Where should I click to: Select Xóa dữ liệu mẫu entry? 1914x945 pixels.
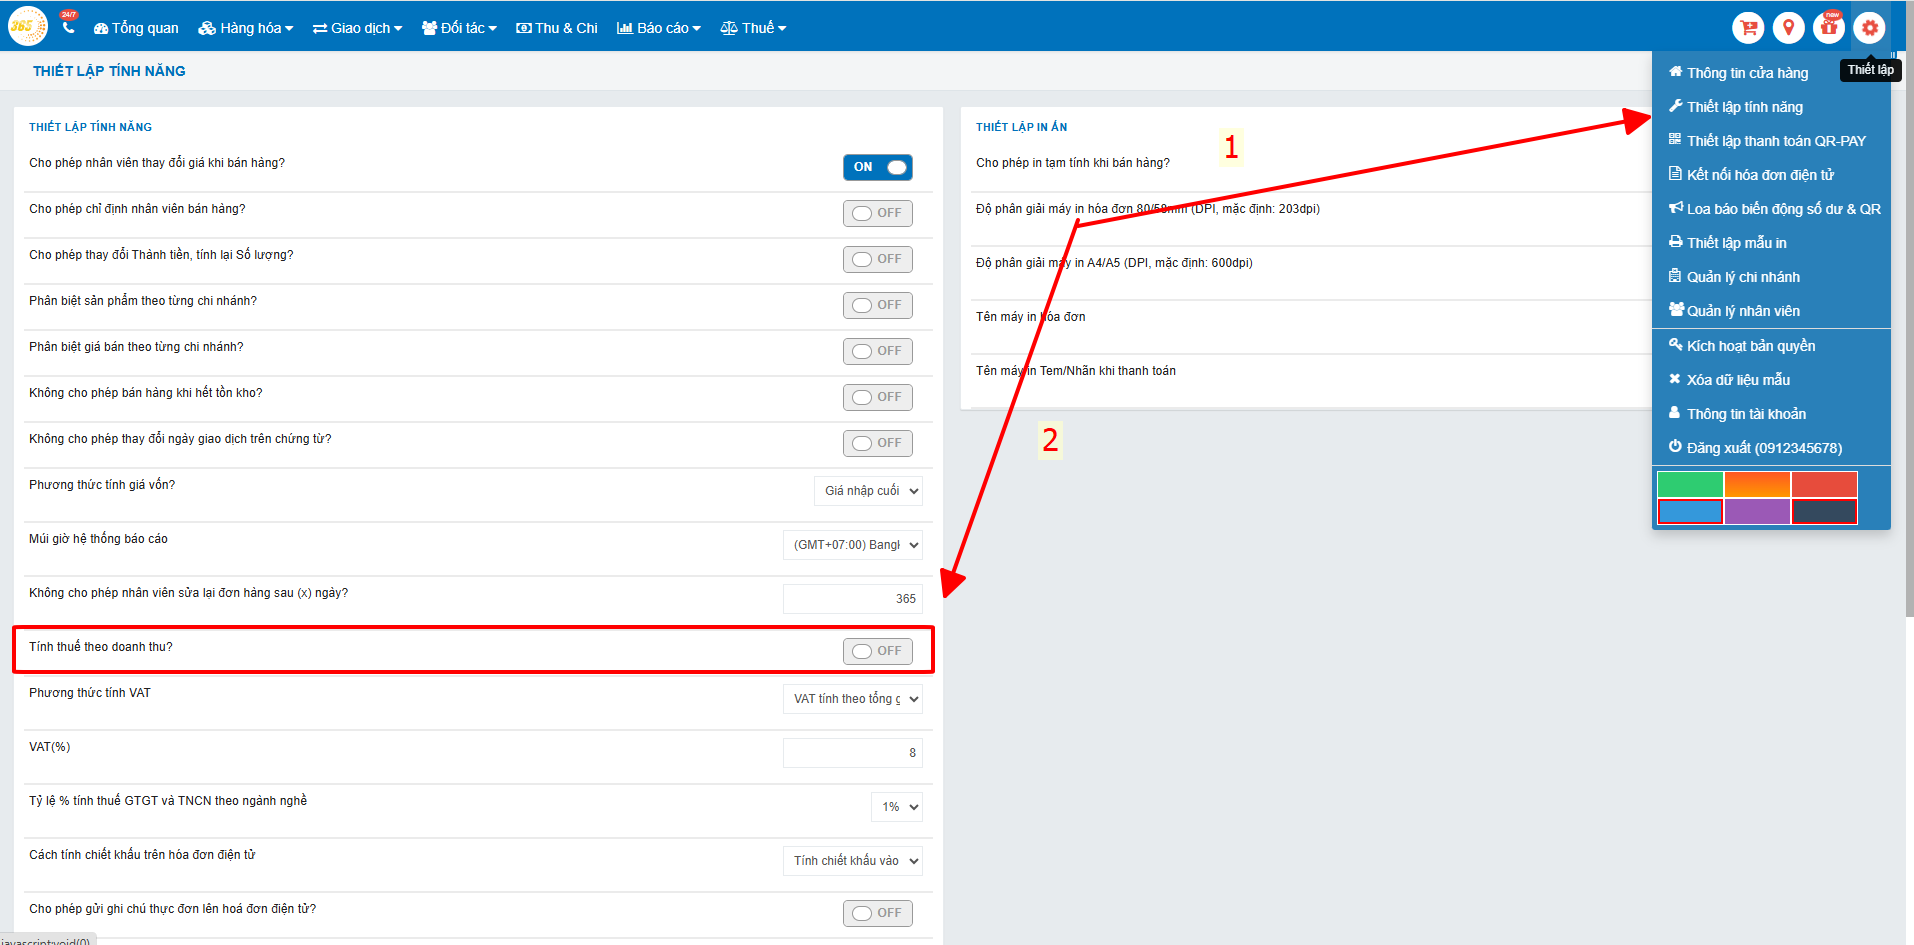(x=1738, y=380)
